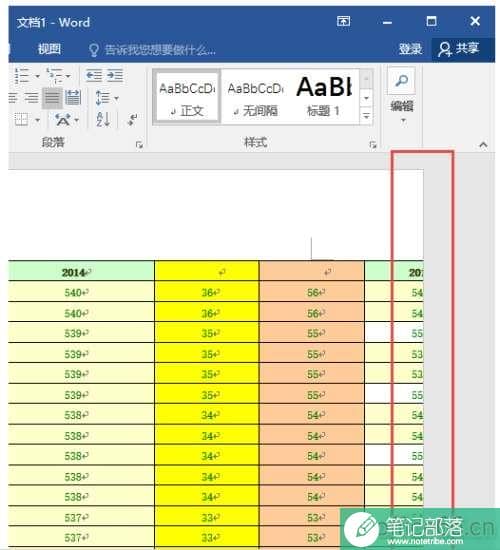Apply 正文 style
The height and width of the screenshot is (550, 500).
point(187,97)
